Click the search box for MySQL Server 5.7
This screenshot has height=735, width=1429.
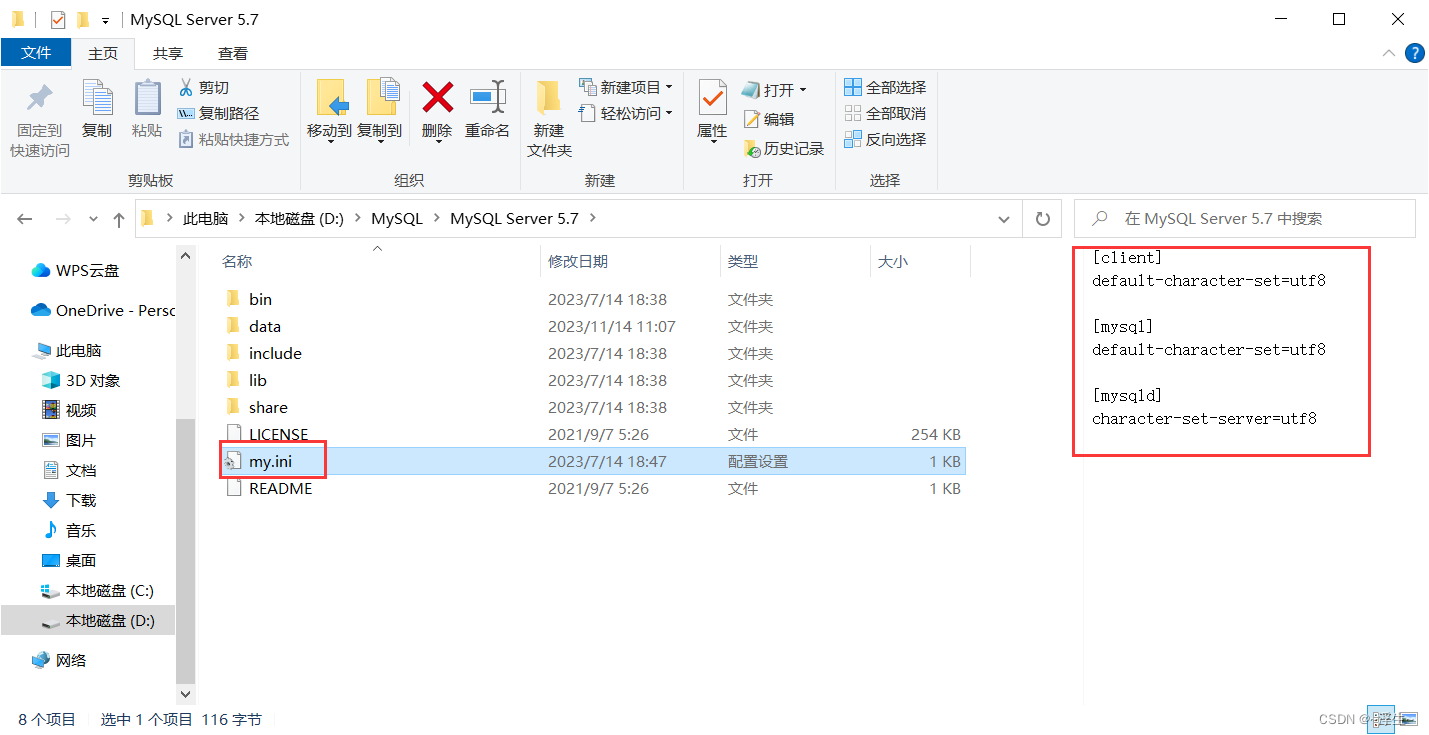click(1245, 218)
